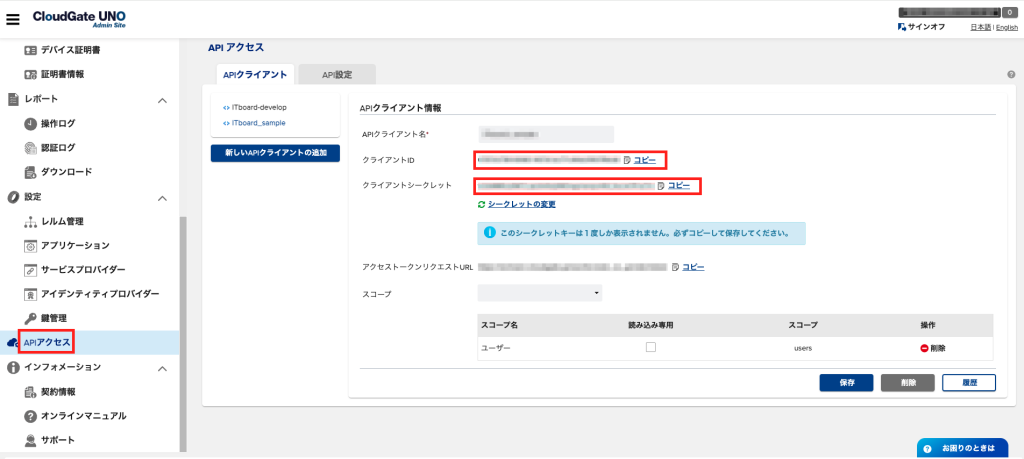The height and width of the screenshot is (459, 1024).
Task: Open Key Management (鍵管理) in sidebar
Action: 54,318
